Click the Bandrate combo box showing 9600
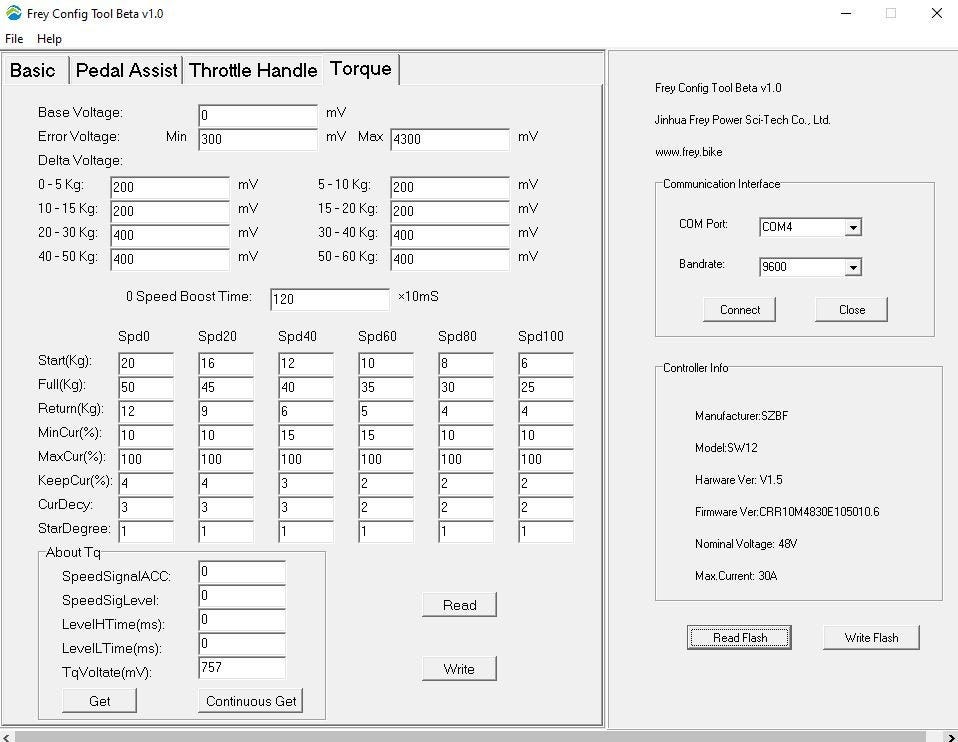The height and width of the screenshot is (742, 958). (810, 267)
